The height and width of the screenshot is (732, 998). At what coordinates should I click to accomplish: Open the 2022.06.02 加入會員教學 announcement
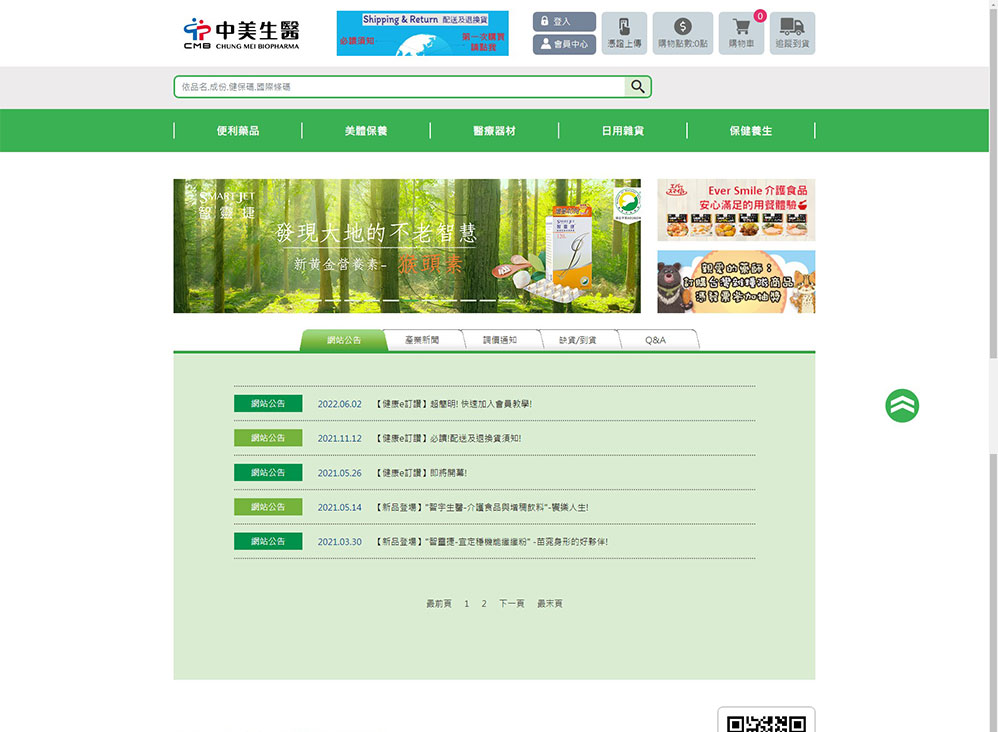pyautogui.click(x=454, y=404)
